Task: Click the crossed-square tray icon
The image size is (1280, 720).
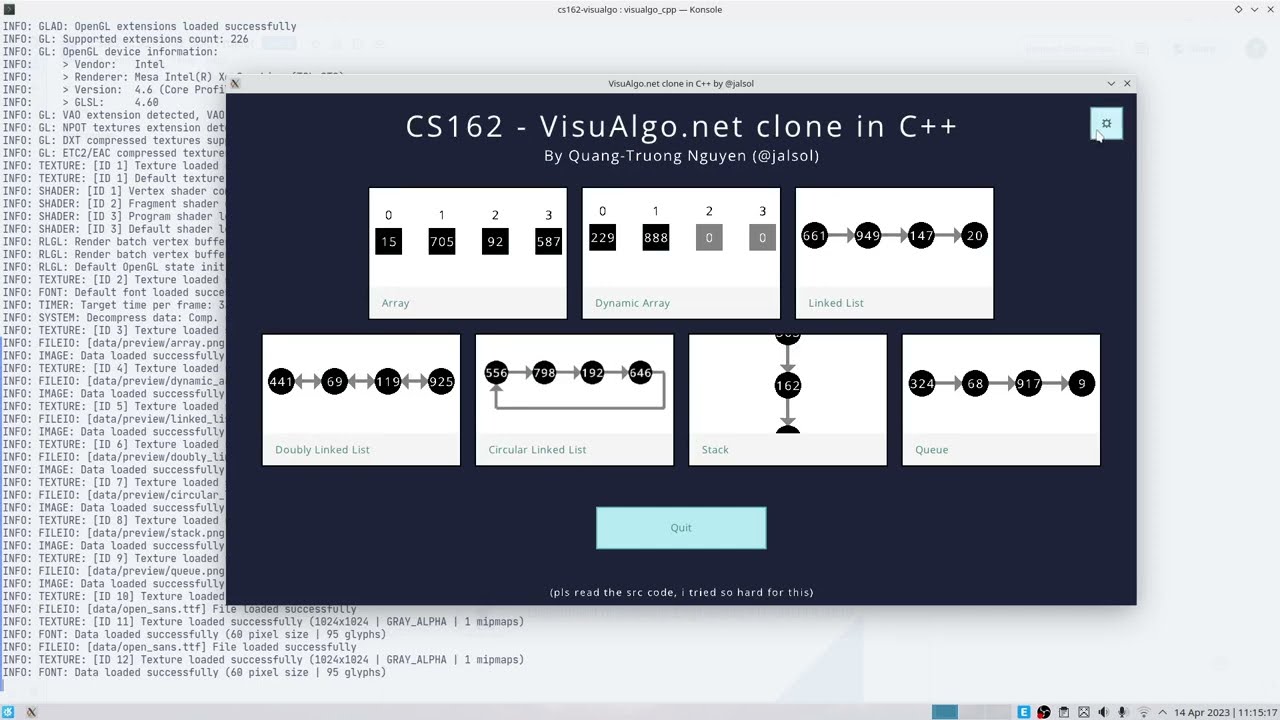Action: click(x=1084, y=712)
